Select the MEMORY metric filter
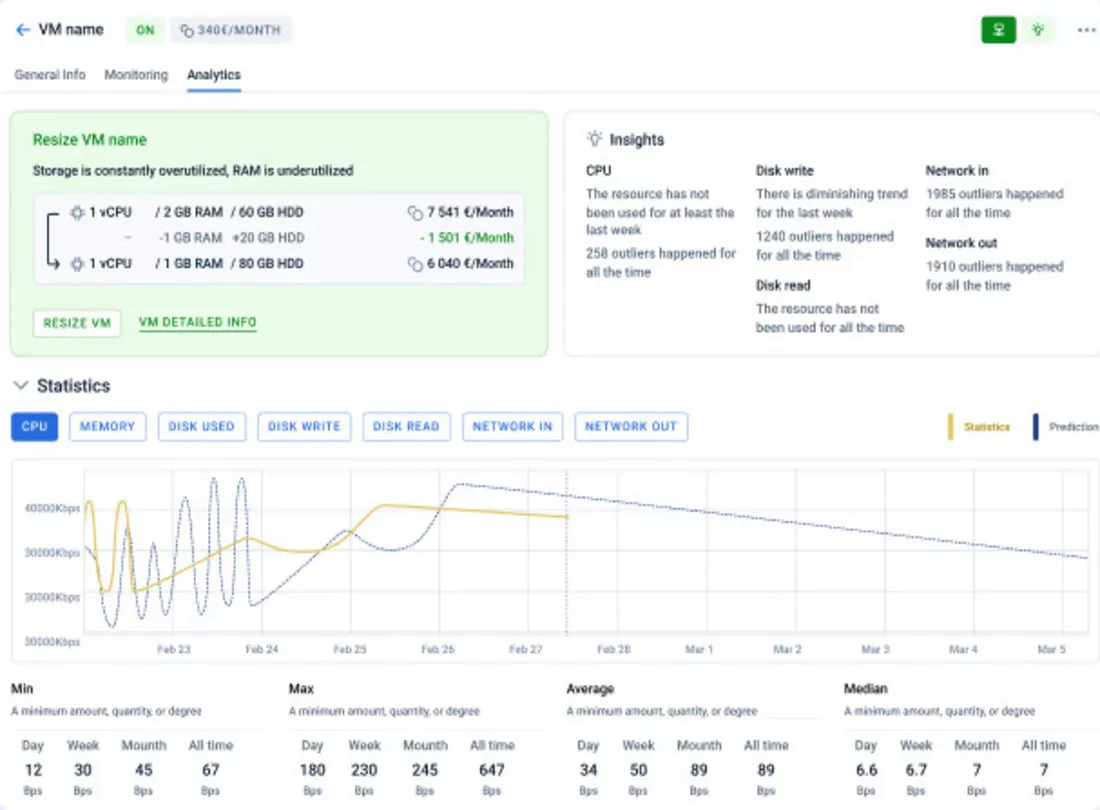Viewport: 1100px width, 810px height. click(x=107, y=427)
